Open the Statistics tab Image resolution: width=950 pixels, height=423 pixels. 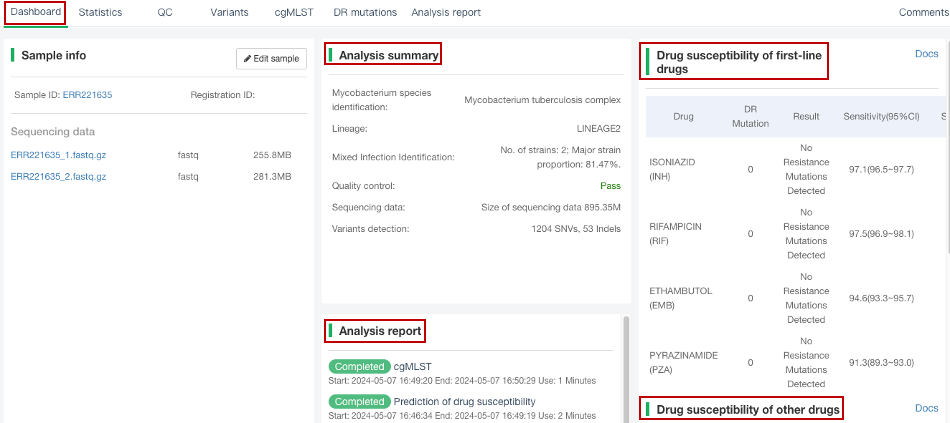click(100, 13)
